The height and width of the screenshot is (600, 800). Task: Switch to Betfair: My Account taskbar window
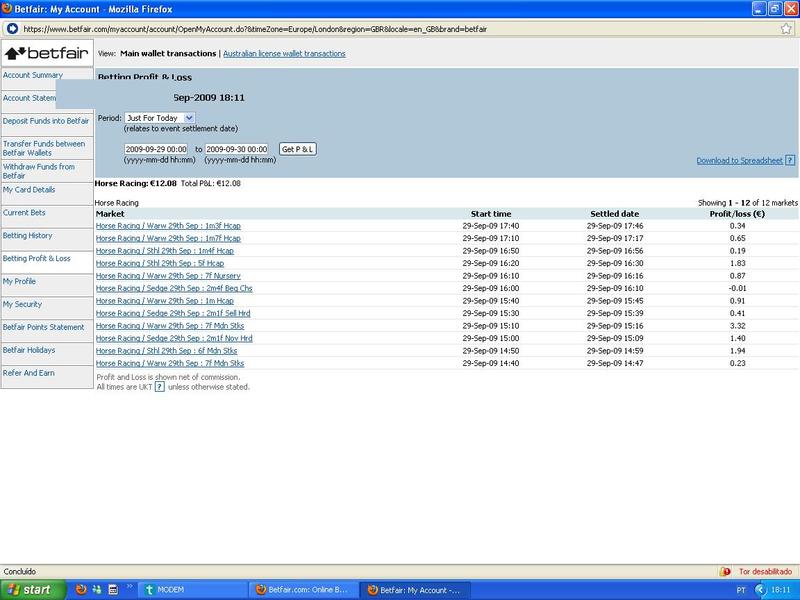coord(415,590)
